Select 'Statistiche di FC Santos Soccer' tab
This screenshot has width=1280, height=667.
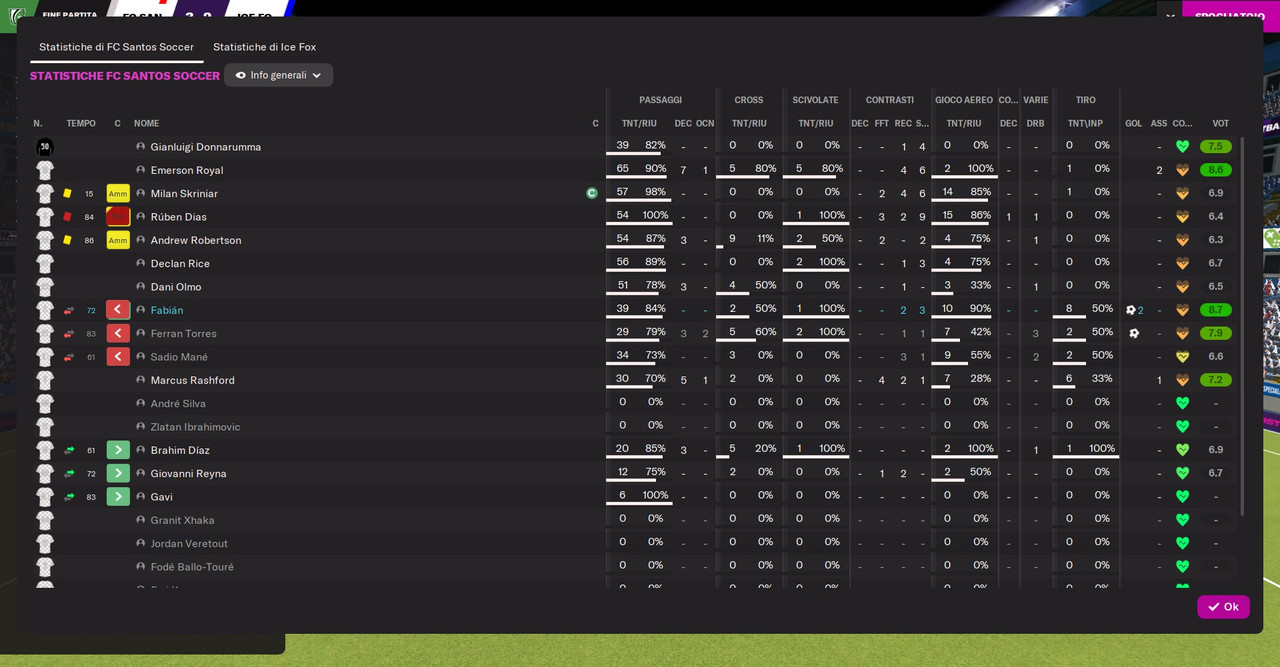[x=116, y=47]
